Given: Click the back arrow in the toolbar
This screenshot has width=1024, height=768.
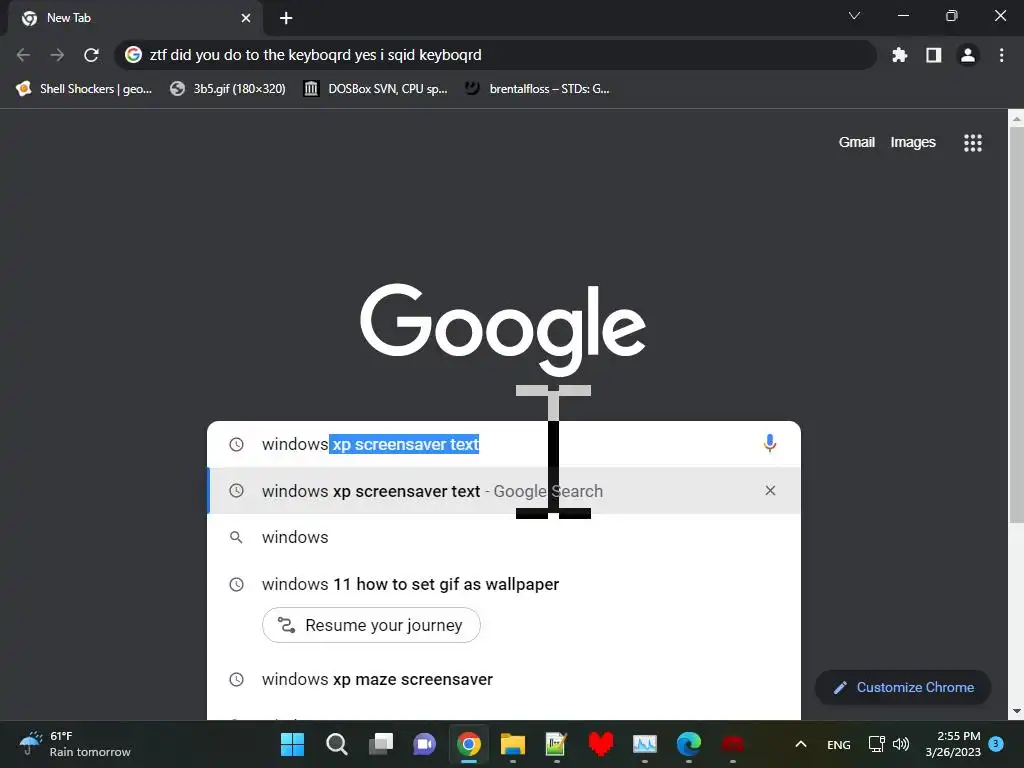Looking at the screenshot, I should click(x=24, y=55).
